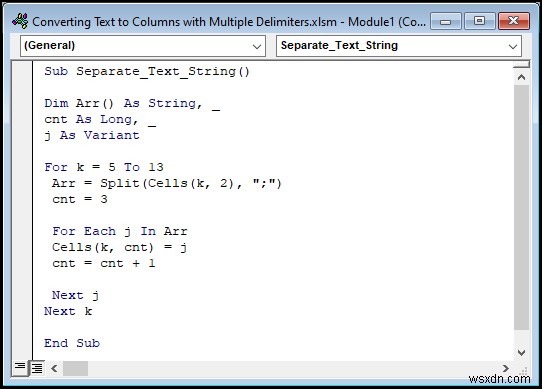Close the Module1 code window
This screenshot has height=389, width=542.
click(x=514, y=21)
